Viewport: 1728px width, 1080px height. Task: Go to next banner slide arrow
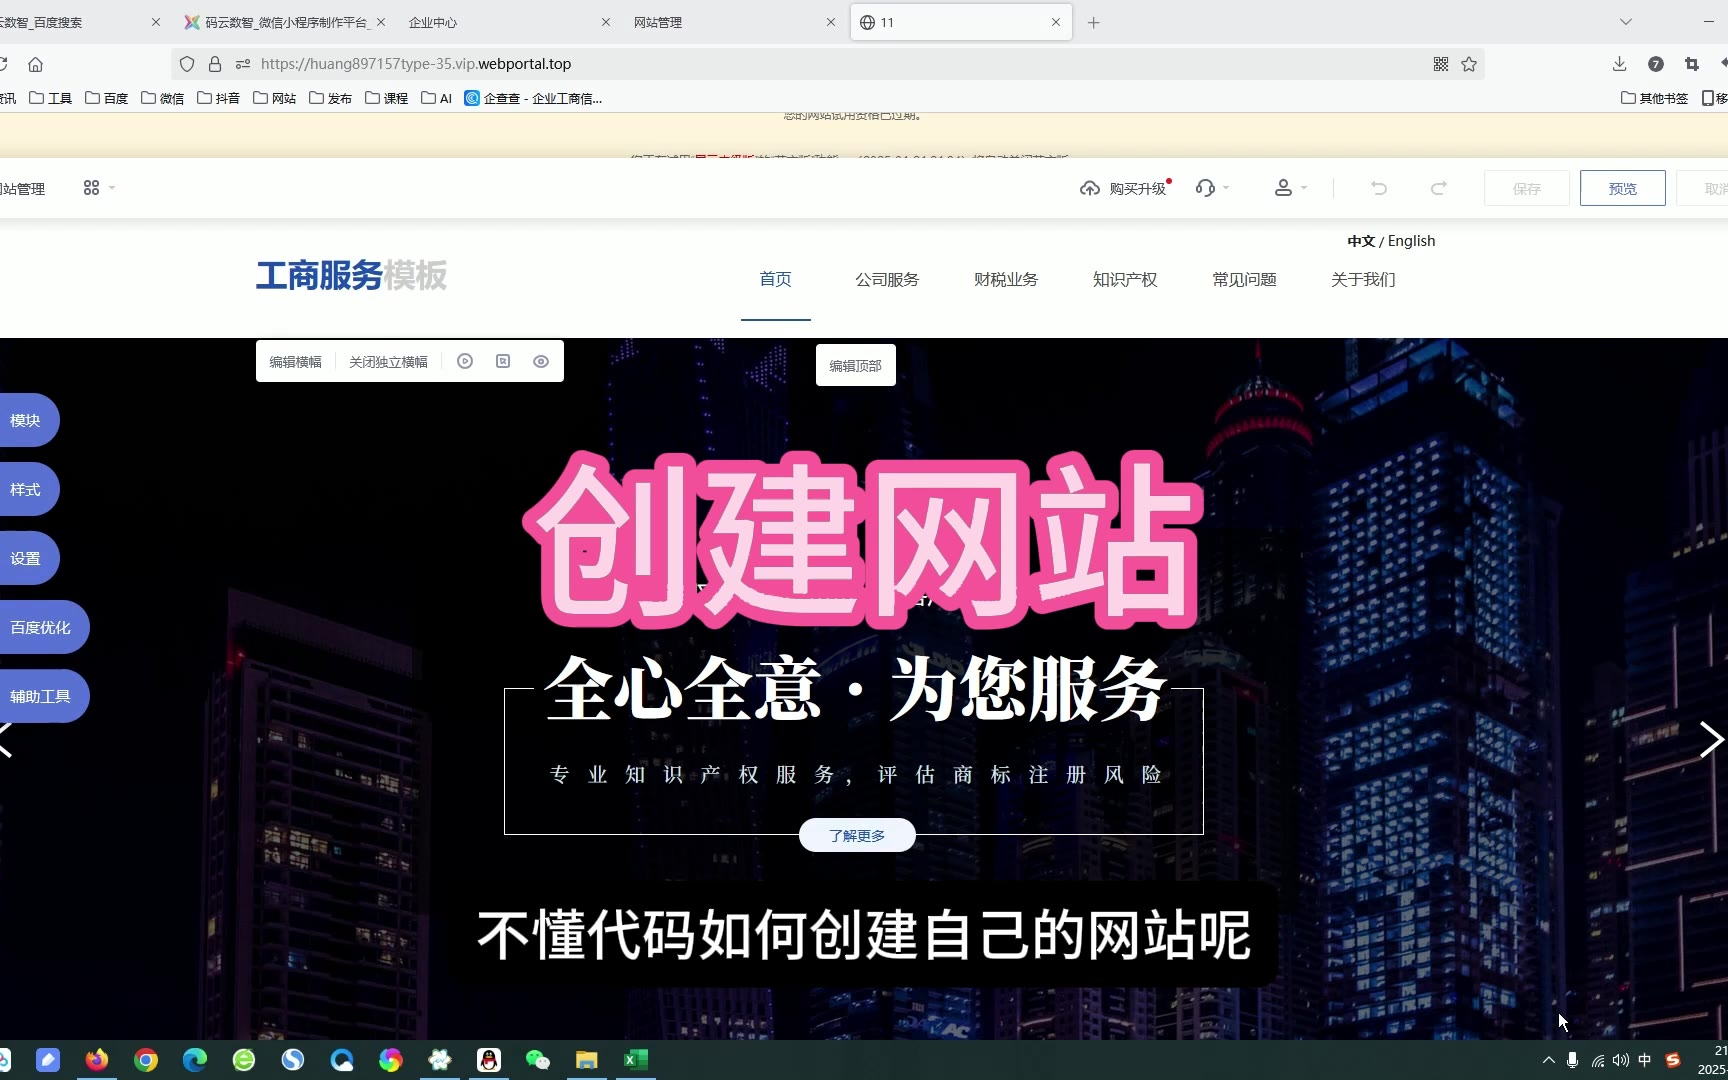tap(1711, 740)
